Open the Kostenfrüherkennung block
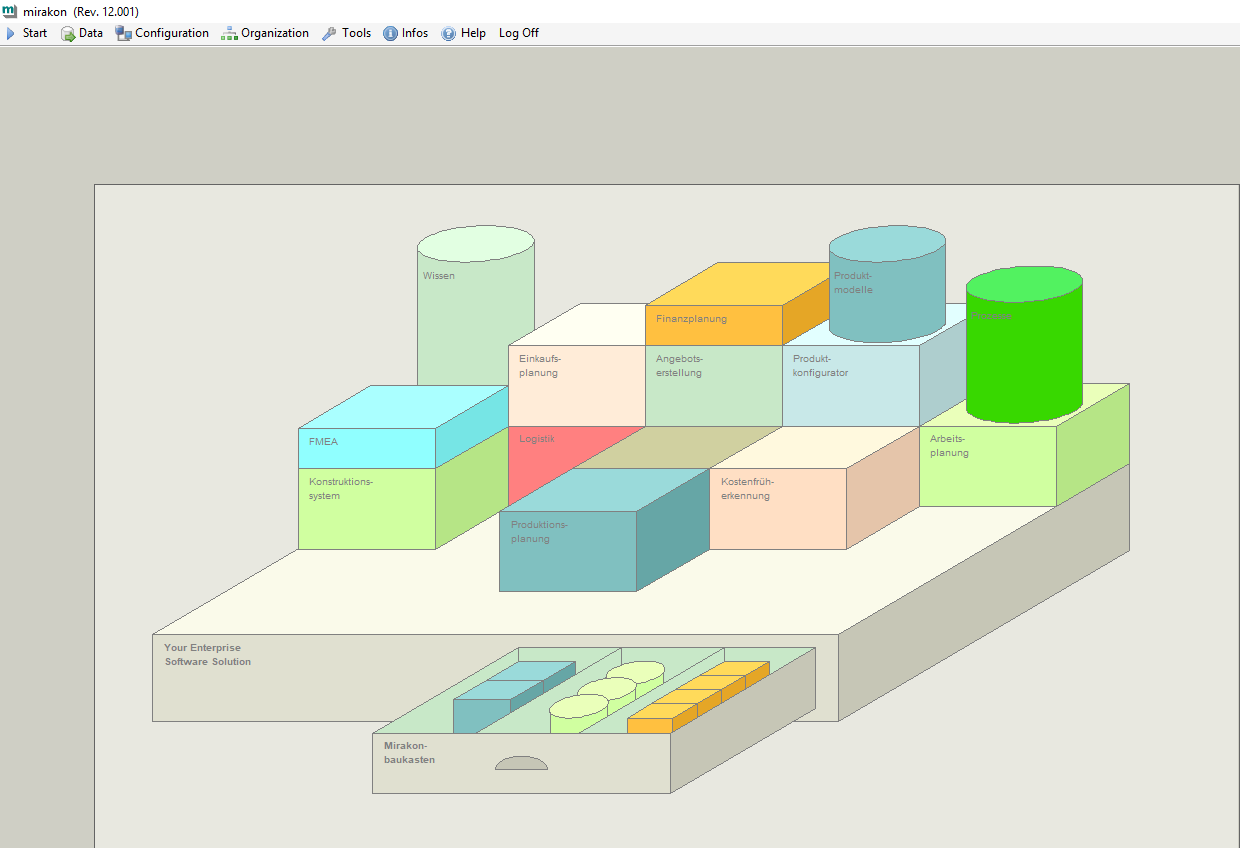 click(x=778, y=508)
